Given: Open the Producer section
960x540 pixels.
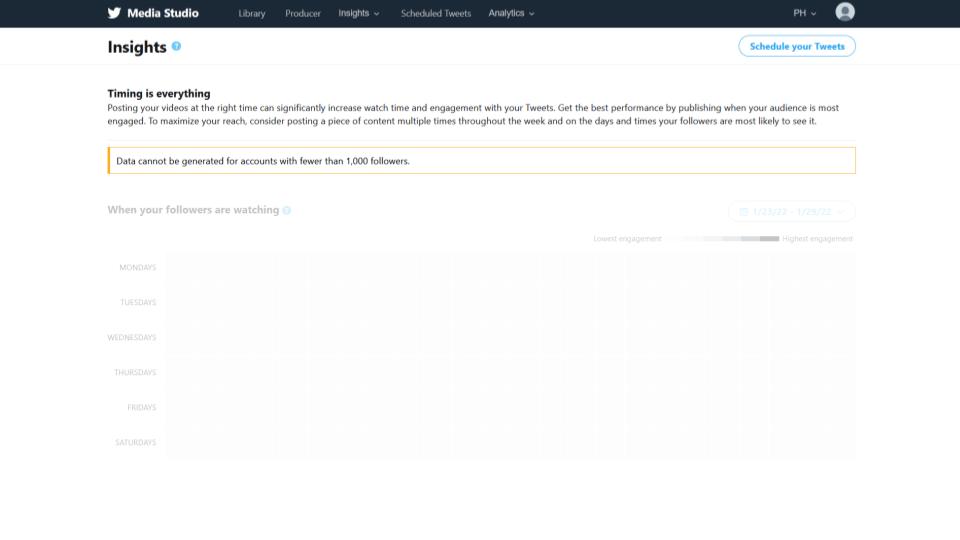Looking at the screenshot, I should (302, 13).
